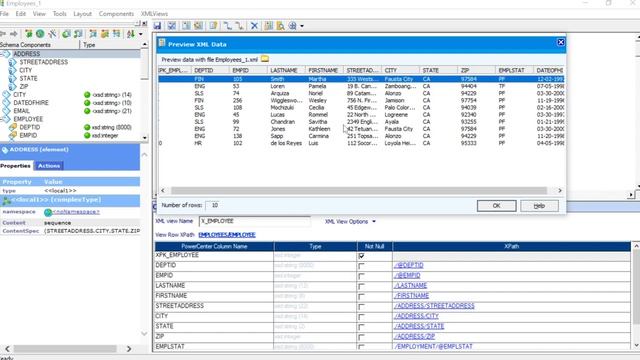Click the green dot beside EMAIL type

click(87, 111)
